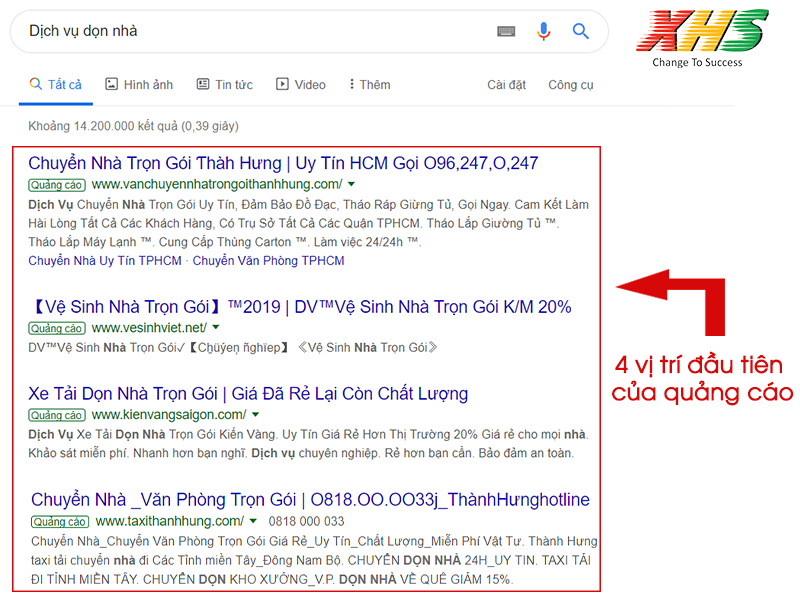Image resolution: width=800 pixels, height=600 pixels.
Task: Expand dropdown arrow after vanchuyennhatrongoithanhhung.com
Action: coord(352,184)
